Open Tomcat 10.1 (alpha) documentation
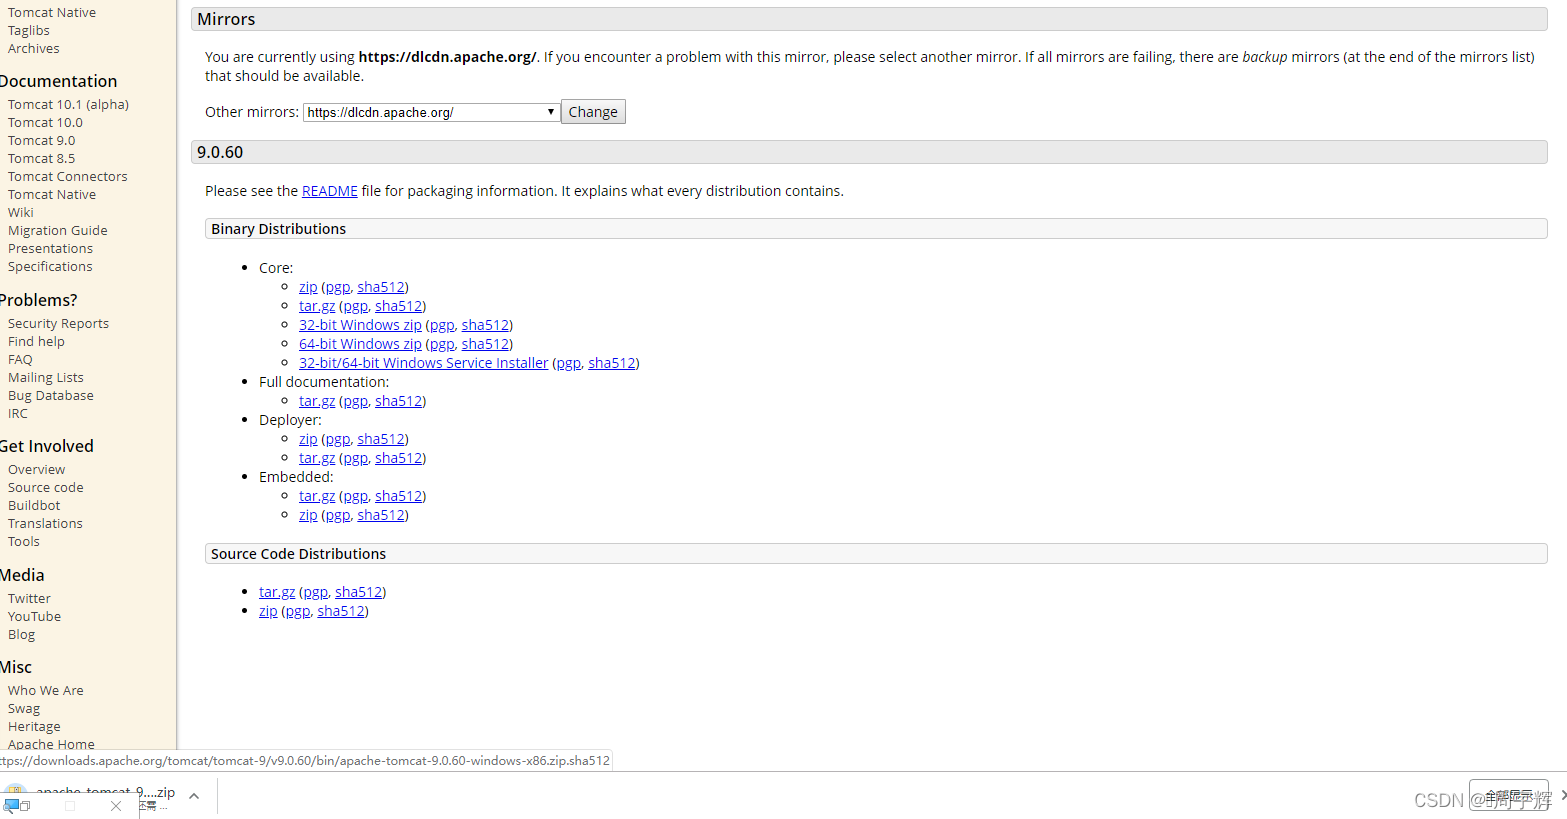Screen dimensions: 1567x819 coord(68,105)
